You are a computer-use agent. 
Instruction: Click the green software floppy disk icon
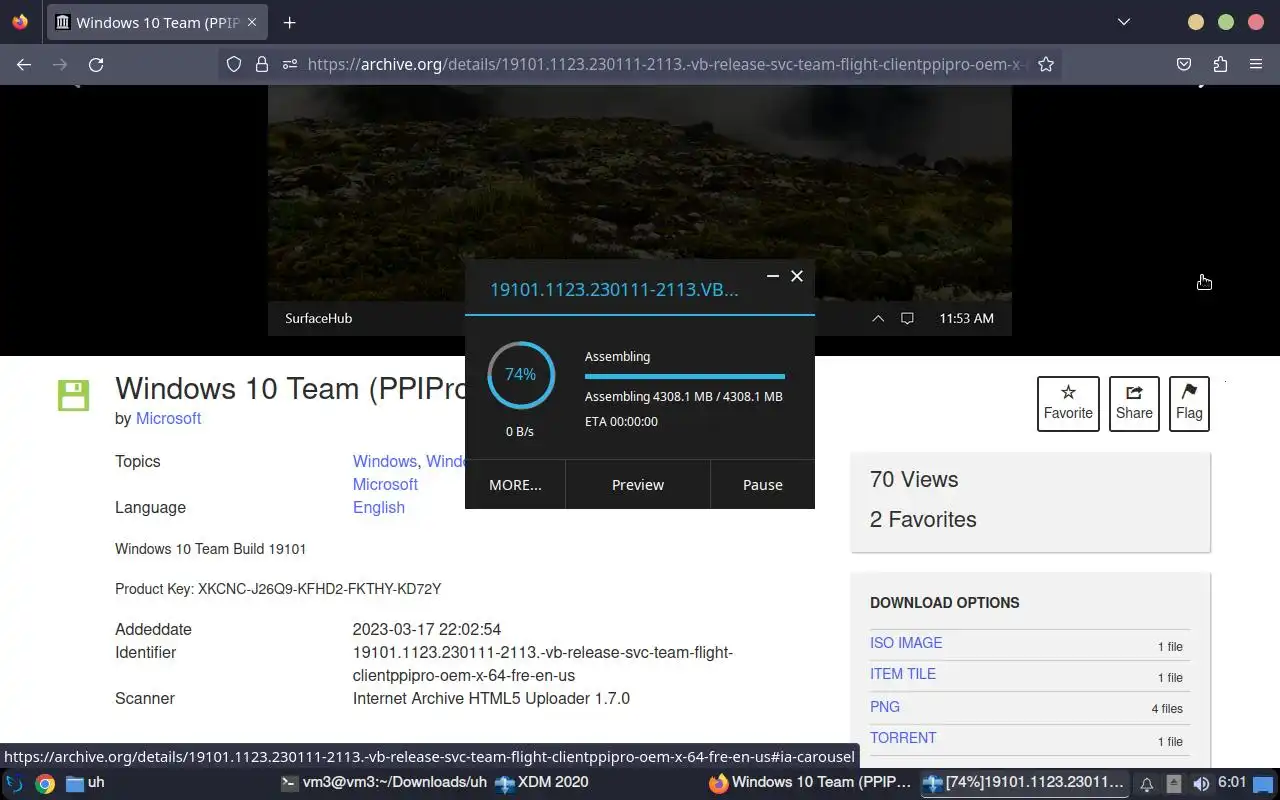tap(73, 395)
